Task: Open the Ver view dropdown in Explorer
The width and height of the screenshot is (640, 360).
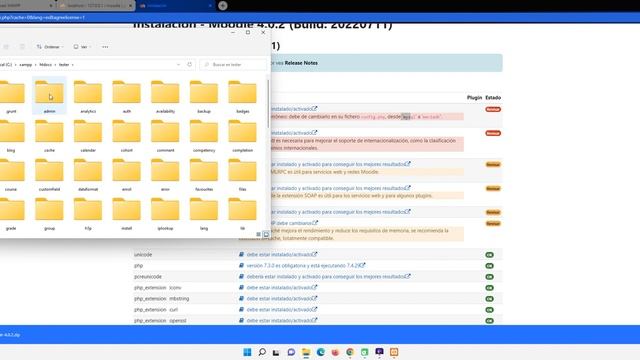Action: (x=82, y=47)
